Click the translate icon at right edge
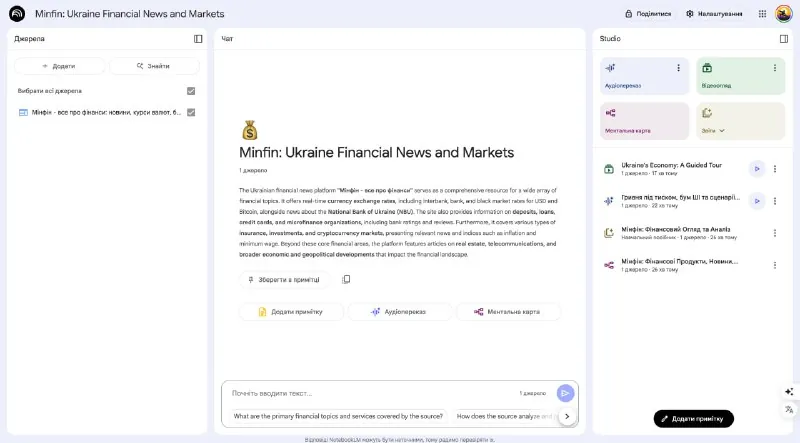800x443 pixels. [x=789, y=409]
